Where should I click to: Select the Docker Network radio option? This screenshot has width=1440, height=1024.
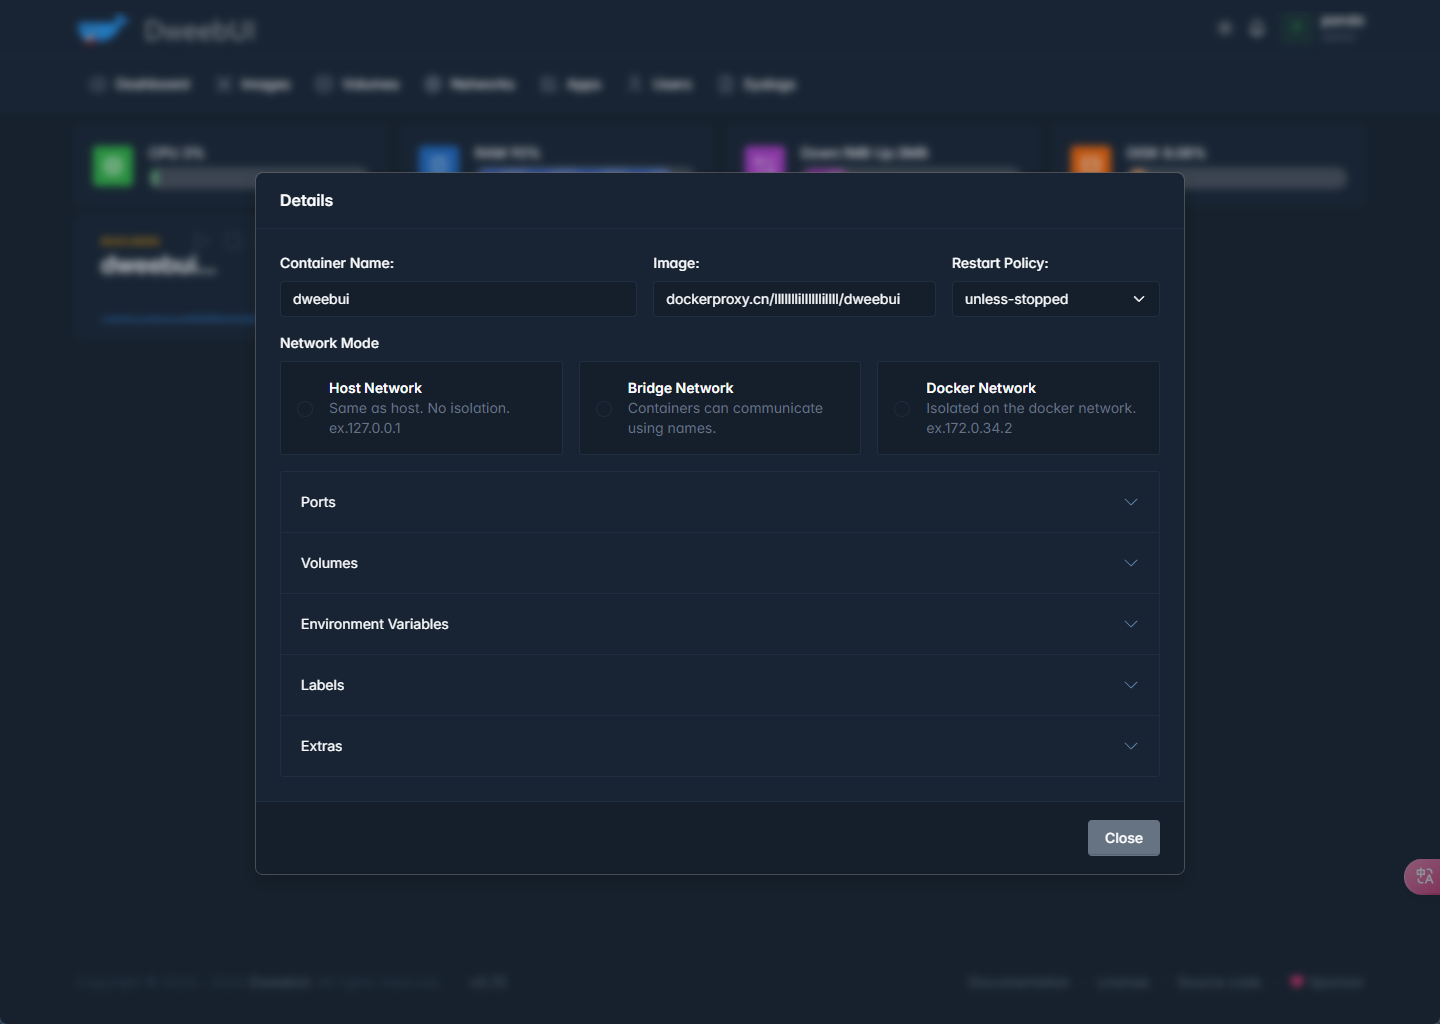902,409
